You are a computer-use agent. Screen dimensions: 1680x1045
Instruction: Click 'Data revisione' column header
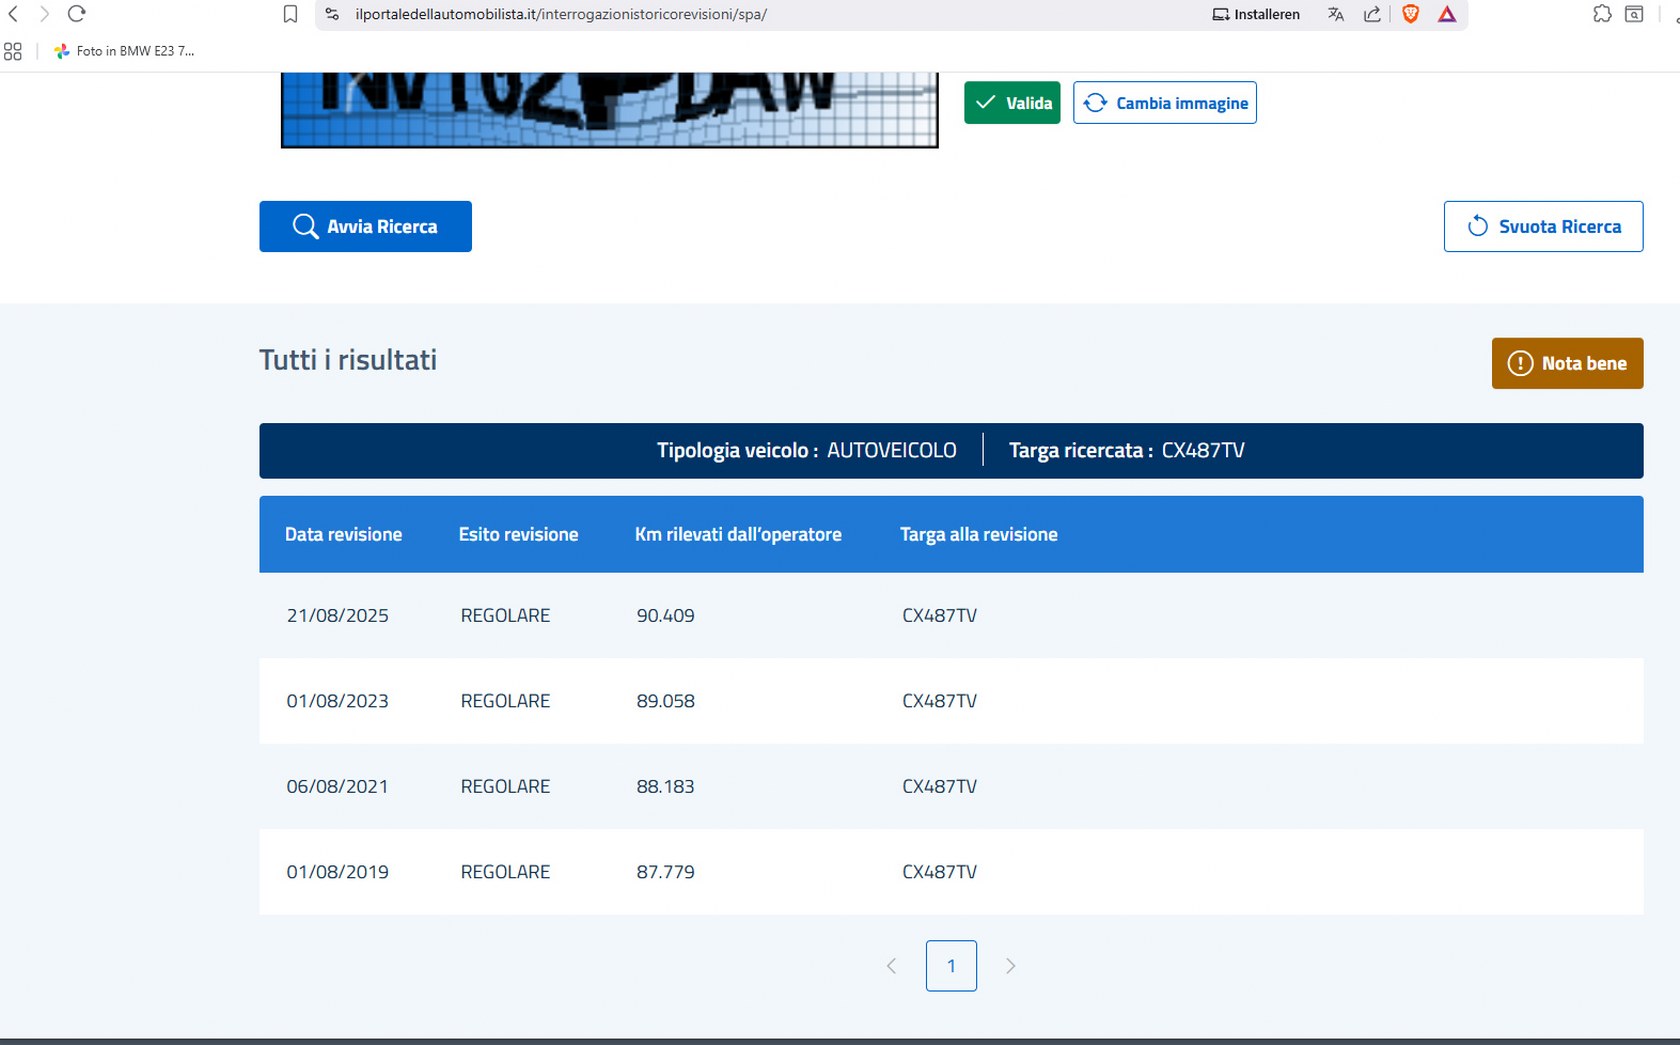343,535
